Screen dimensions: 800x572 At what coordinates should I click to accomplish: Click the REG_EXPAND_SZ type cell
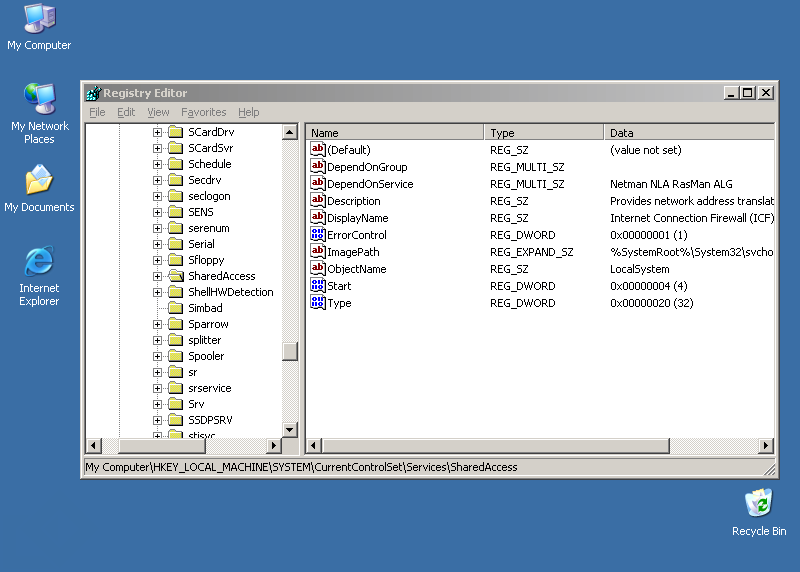tap(532, 252)
